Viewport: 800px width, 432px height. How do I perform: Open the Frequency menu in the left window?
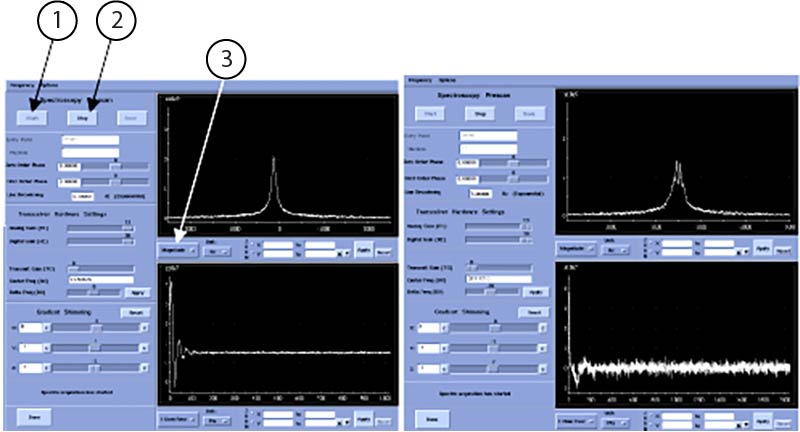click(20, 86)
